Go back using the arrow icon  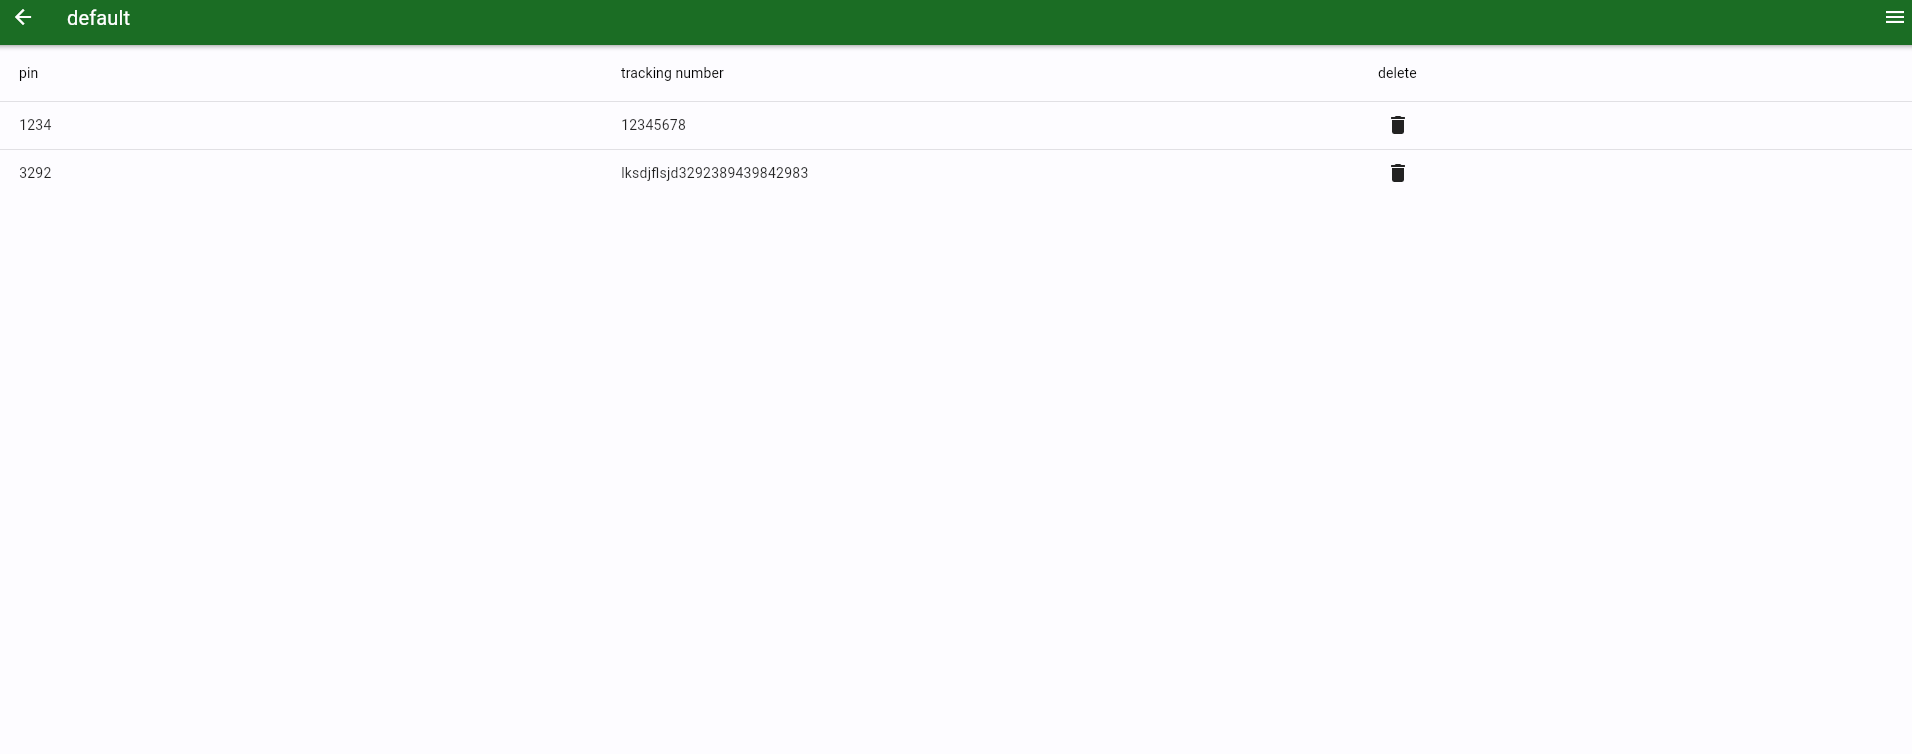pyautogui.click(x=23, y=18)
